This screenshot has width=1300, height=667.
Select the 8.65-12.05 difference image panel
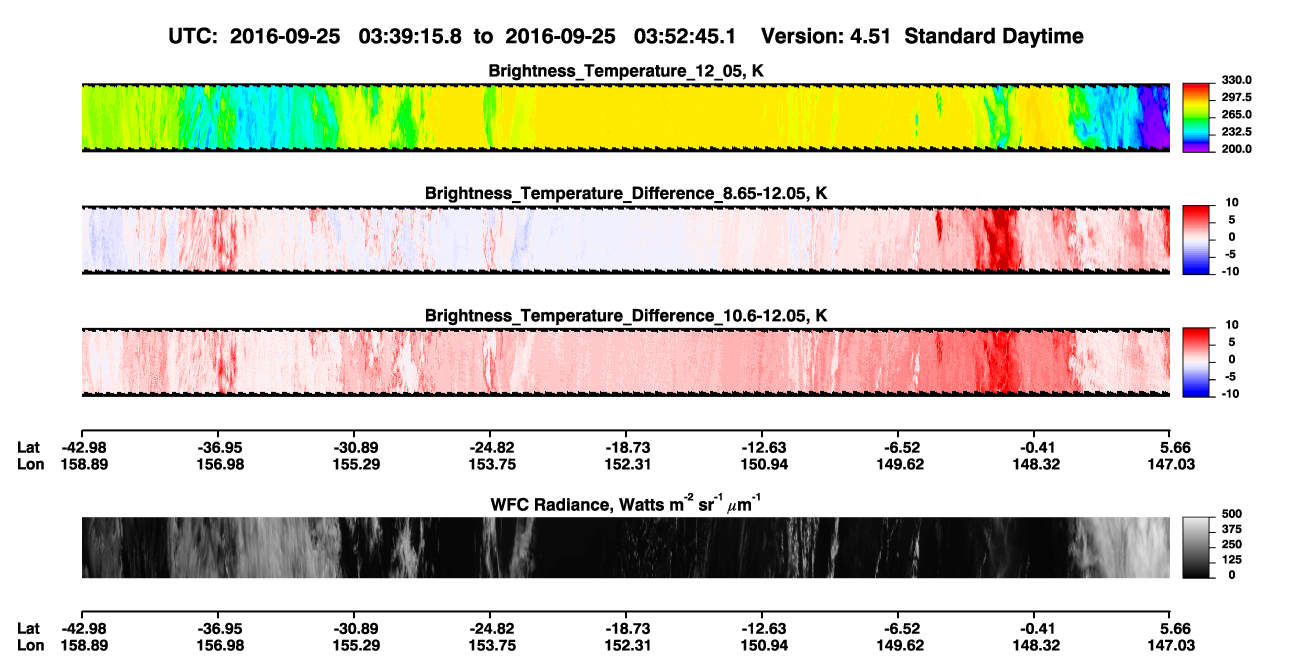click(625, 240)
